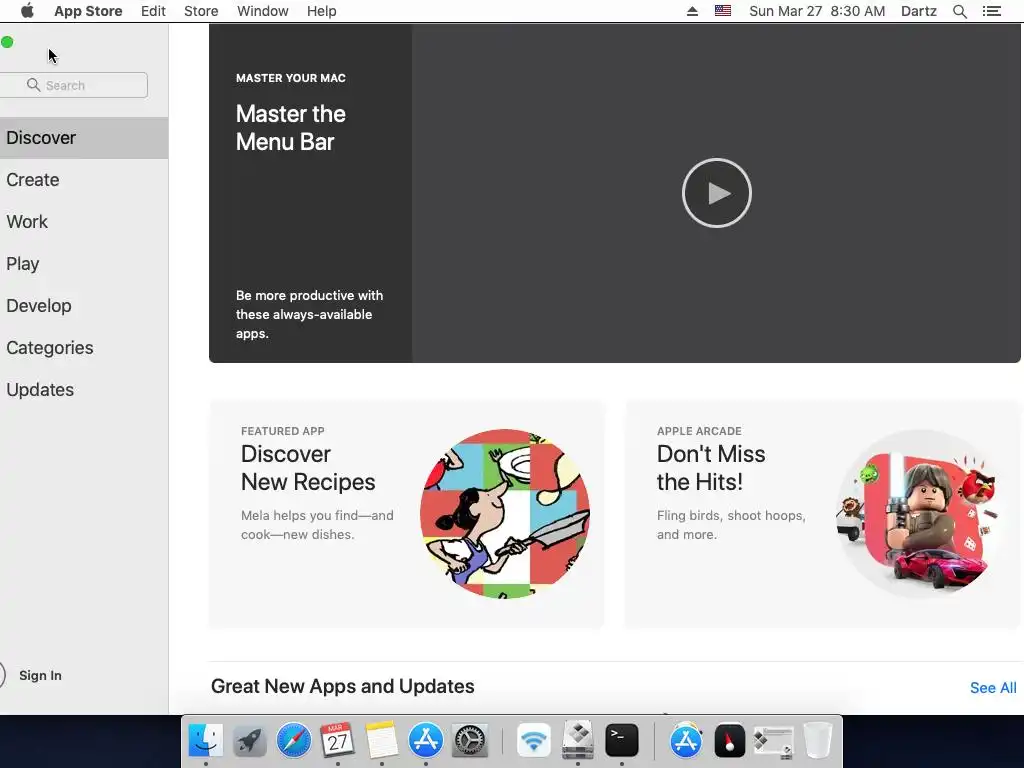
Task: Click the FEATURED APP label
Action: pos(282,431)
